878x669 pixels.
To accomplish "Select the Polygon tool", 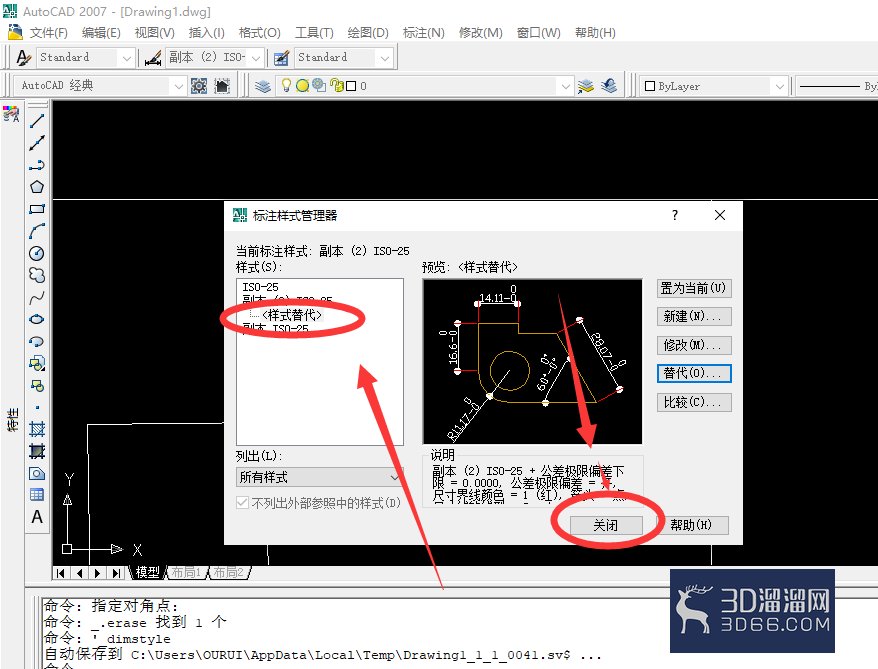I will [37, 187].
